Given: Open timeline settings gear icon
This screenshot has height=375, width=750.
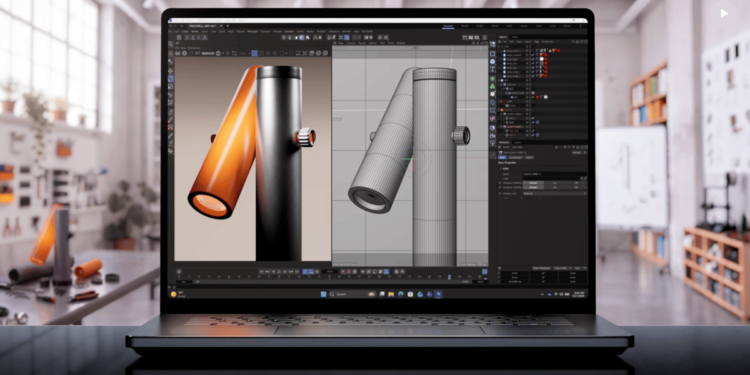Looking at the screenshot, I should [179, 272].
